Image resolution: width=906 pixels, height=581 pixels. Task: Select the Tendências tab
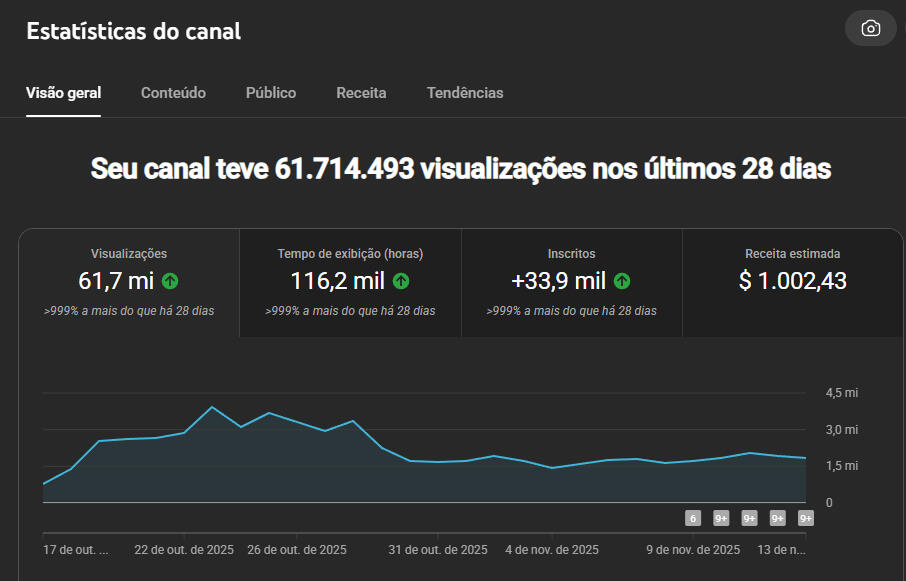pos(465,93)
